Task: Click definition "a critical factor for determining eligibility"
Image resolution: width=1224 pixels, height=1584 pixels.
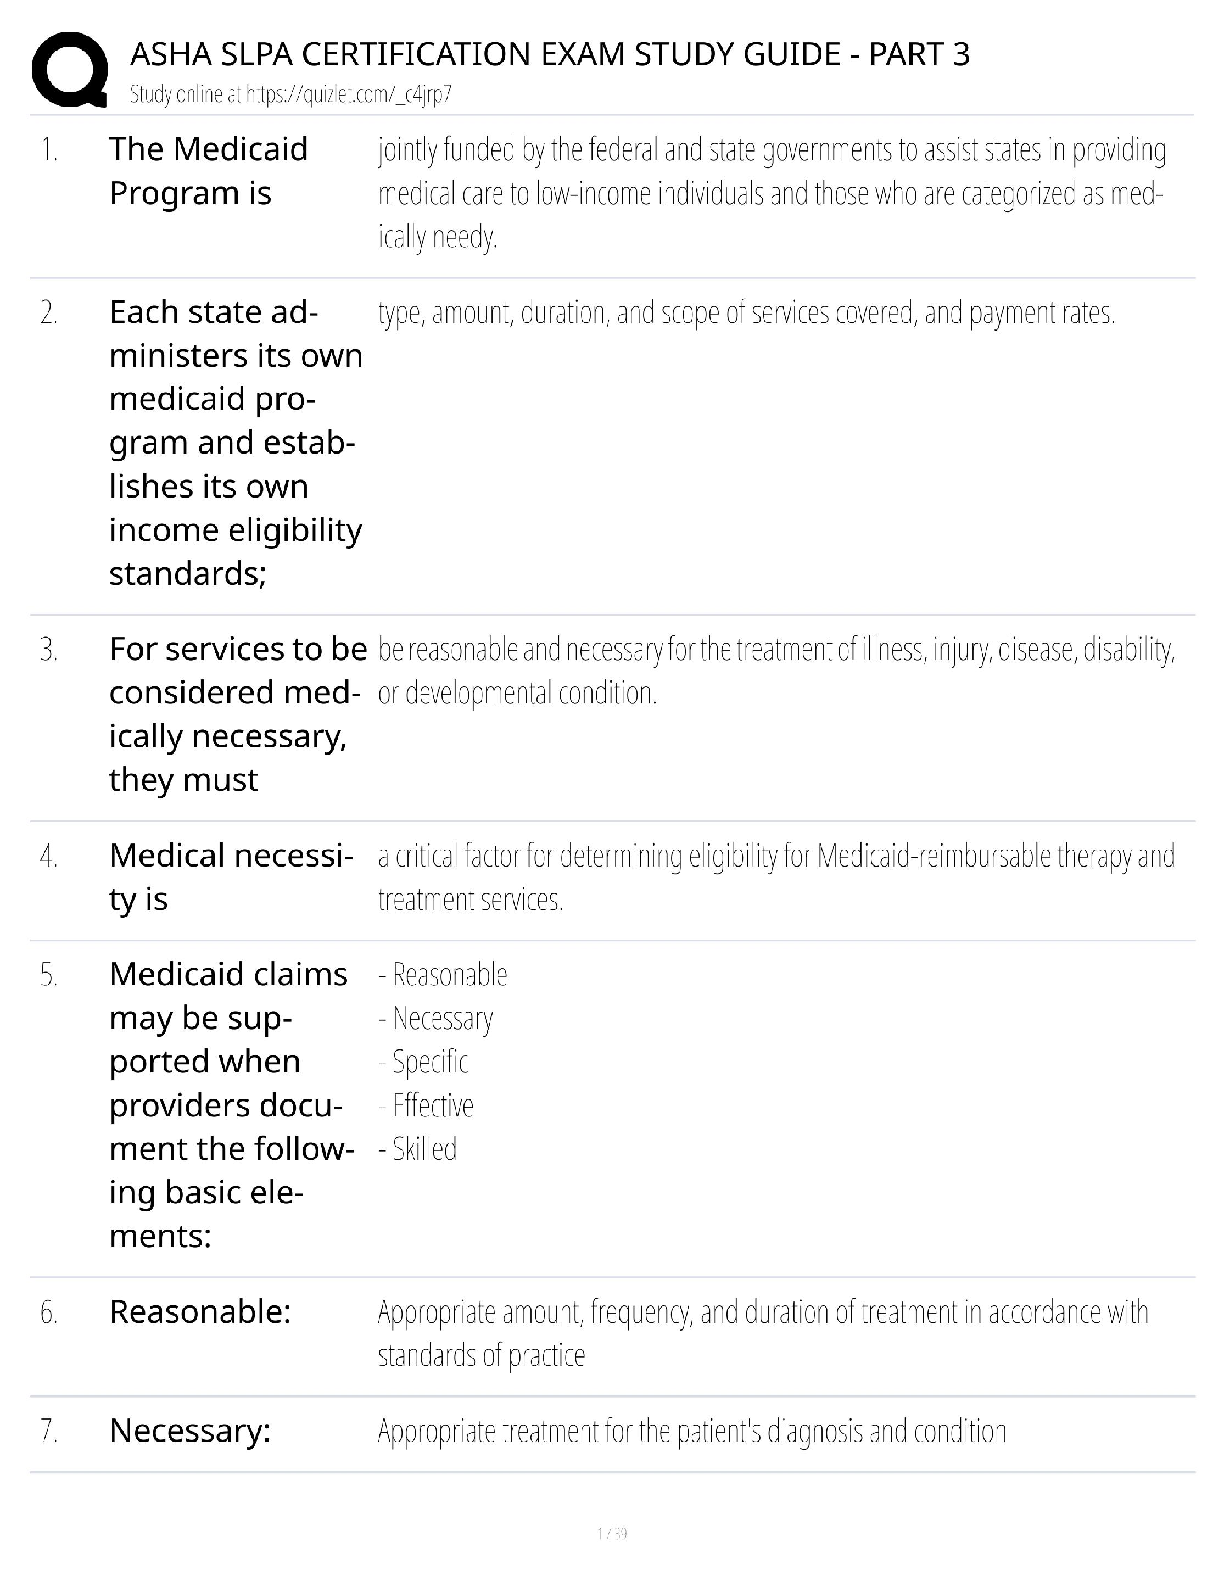Action: pos(775,877)
